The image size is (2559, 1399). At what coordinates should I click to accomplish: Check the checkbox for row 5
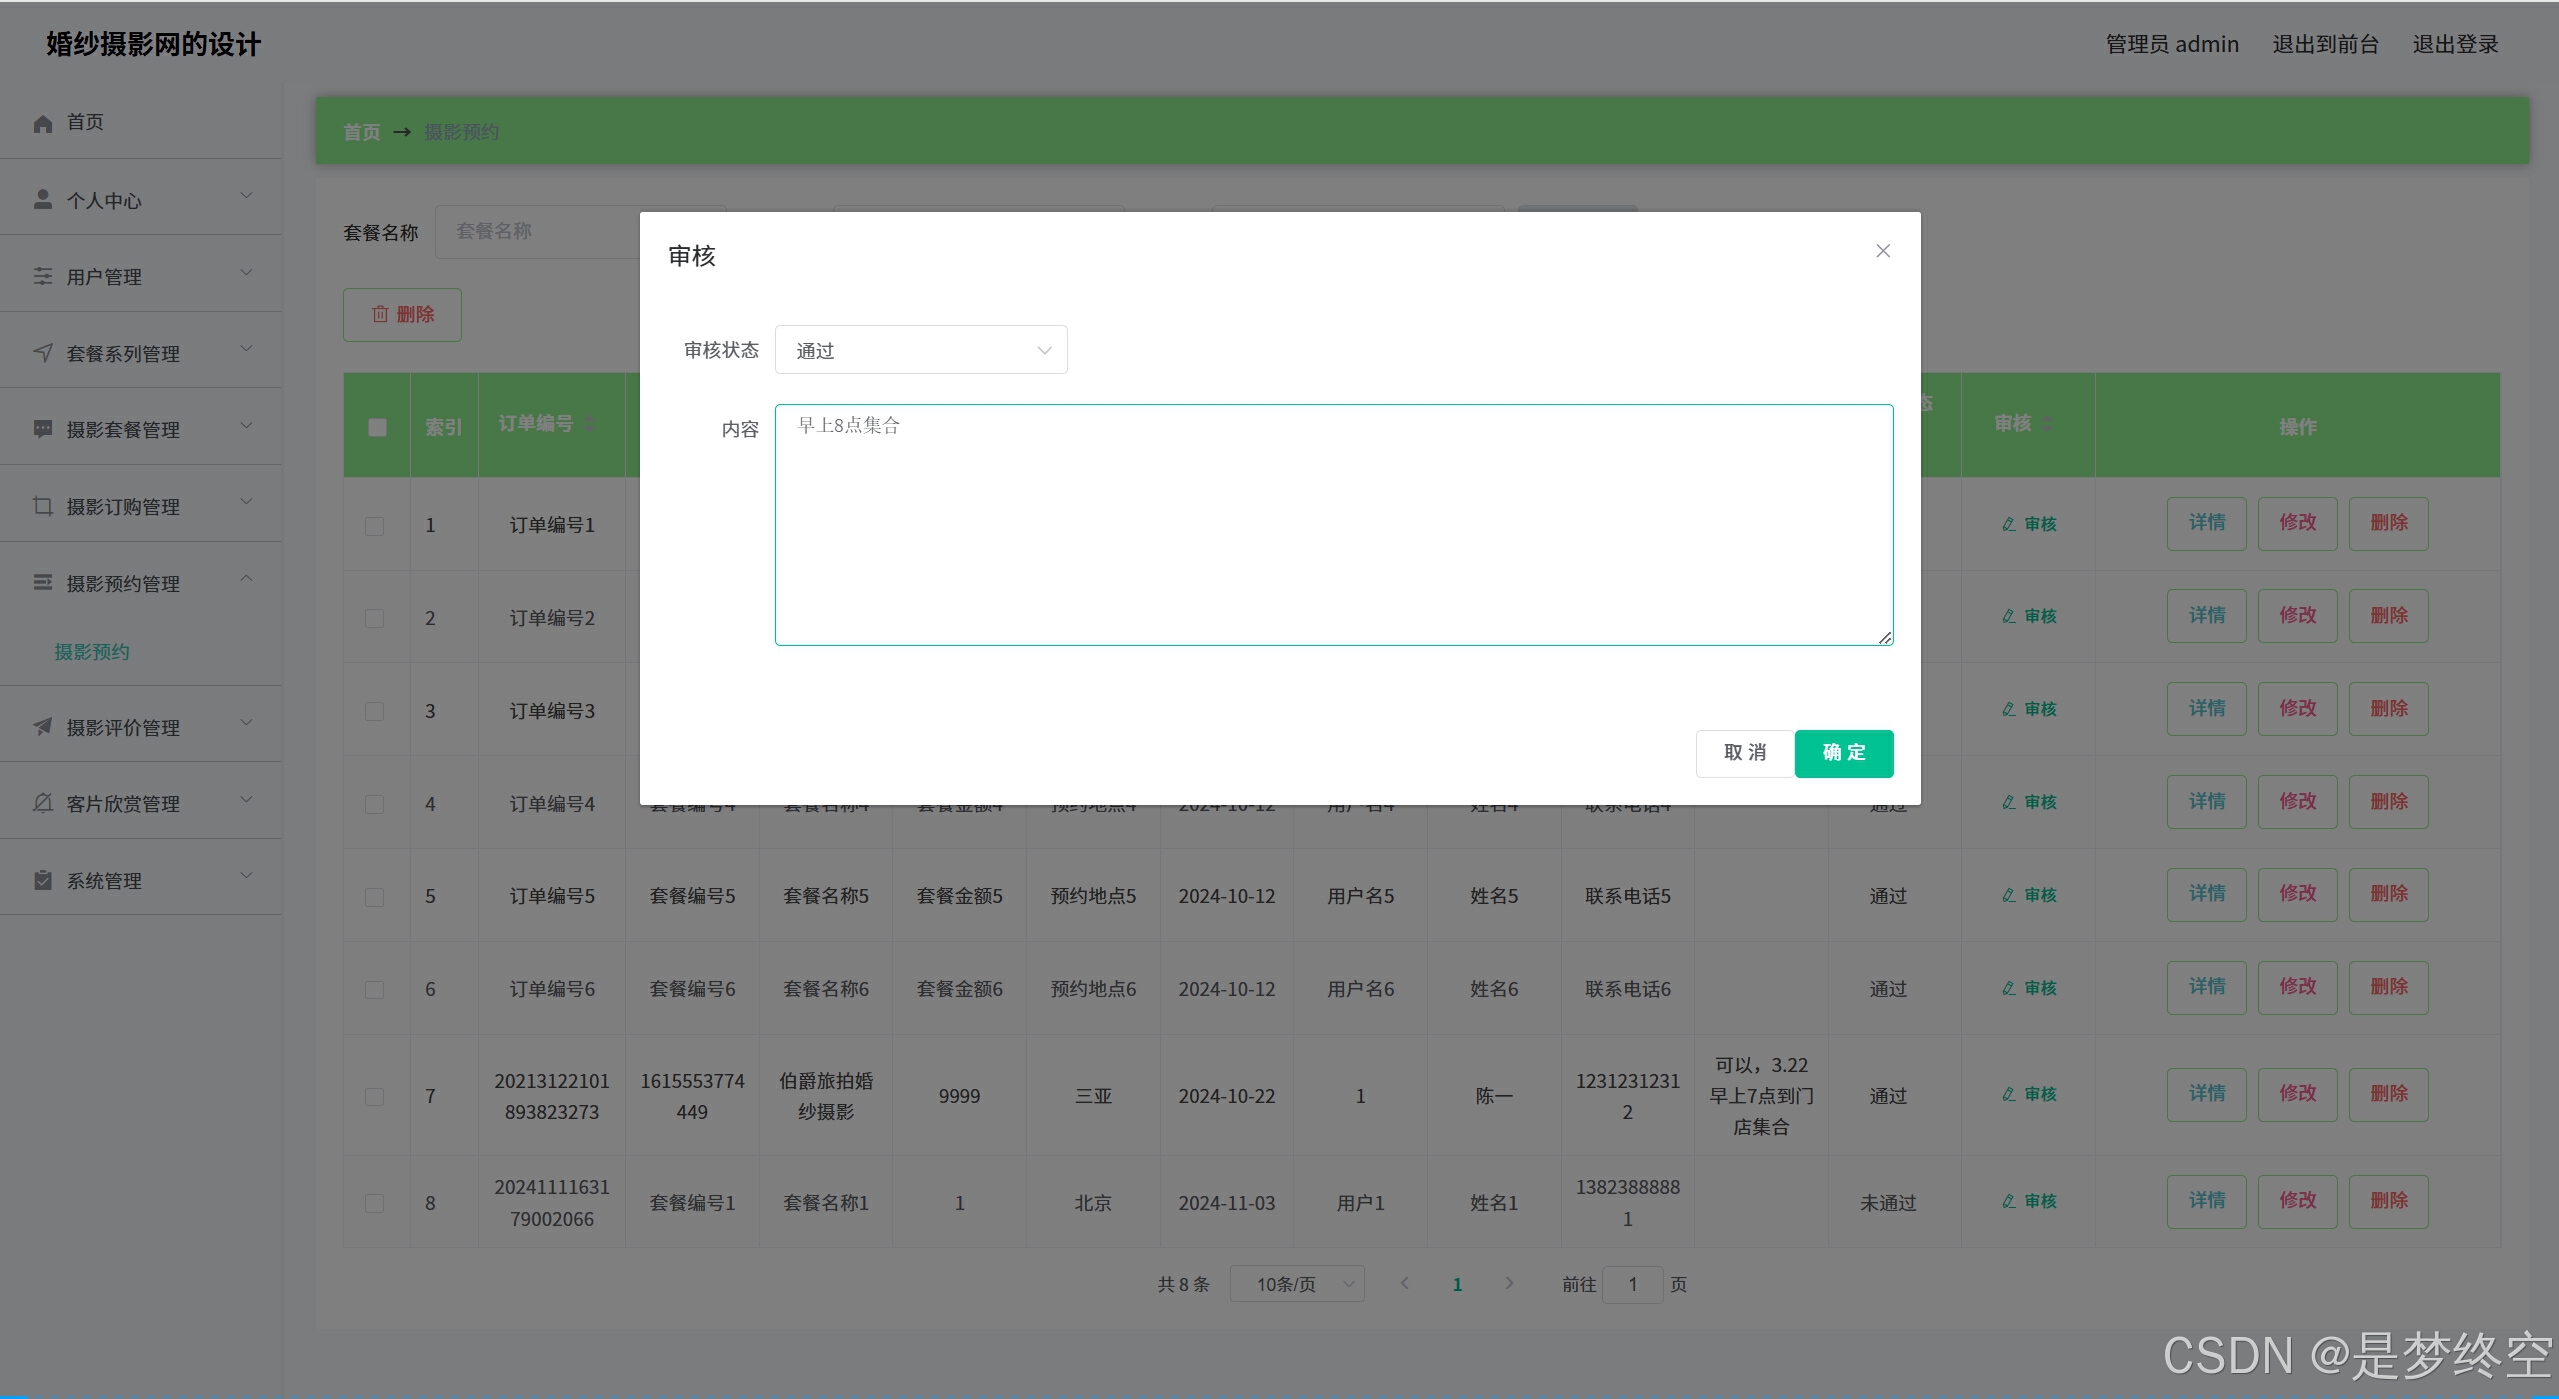(x=374, y=897)
